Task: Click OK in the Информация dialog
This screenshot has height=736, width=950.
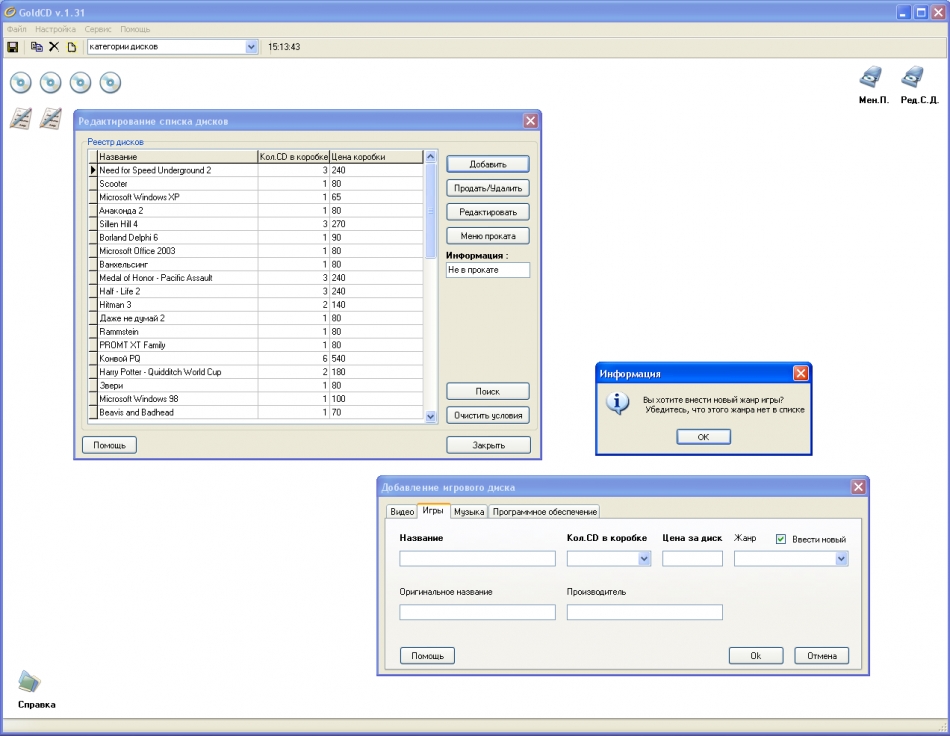Action: 703,437
